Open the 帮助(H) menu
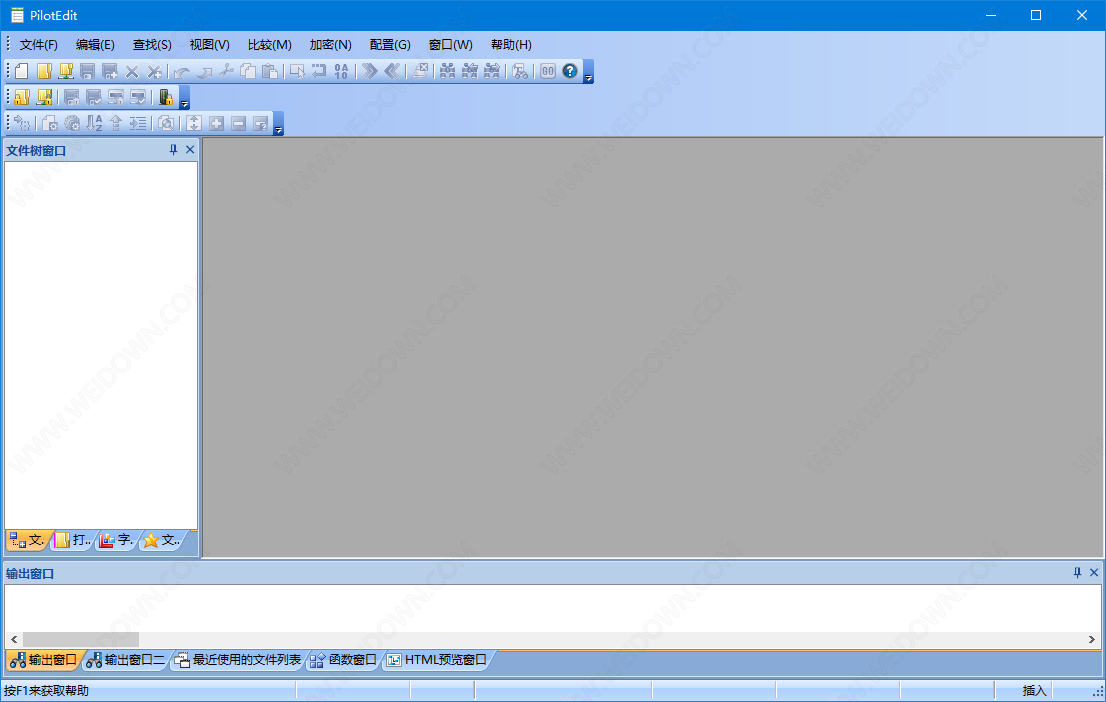The height and width of the screenshot is (702, 1106). [511, 44]
